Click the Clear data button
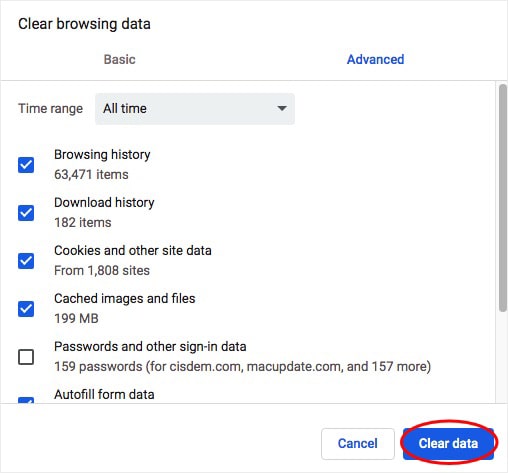The height and width of the screenshot is (473, 508). pyautogui.click(x=448, y=443)
